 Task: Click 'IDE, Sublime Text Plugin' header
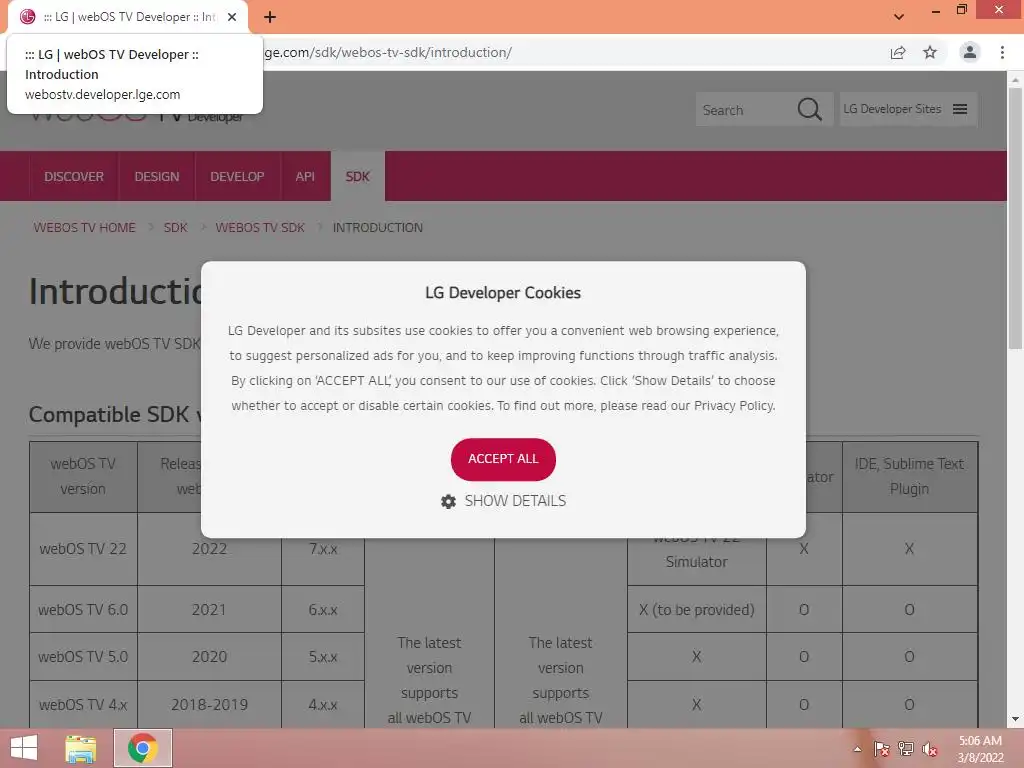click(x=909, y=476)
